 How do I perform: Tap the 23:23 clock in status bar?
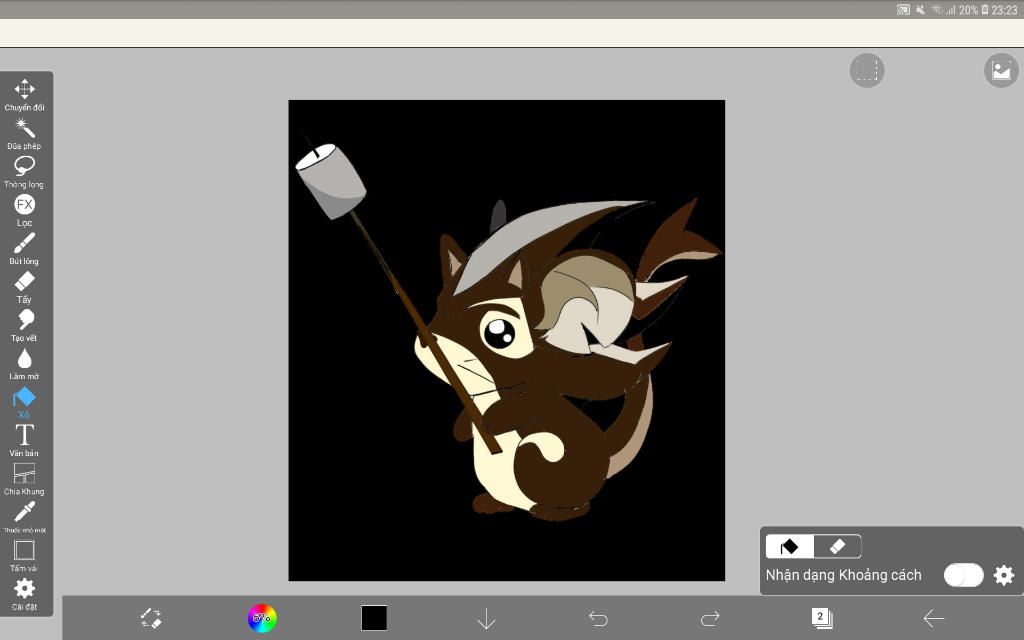point(1006,10)
